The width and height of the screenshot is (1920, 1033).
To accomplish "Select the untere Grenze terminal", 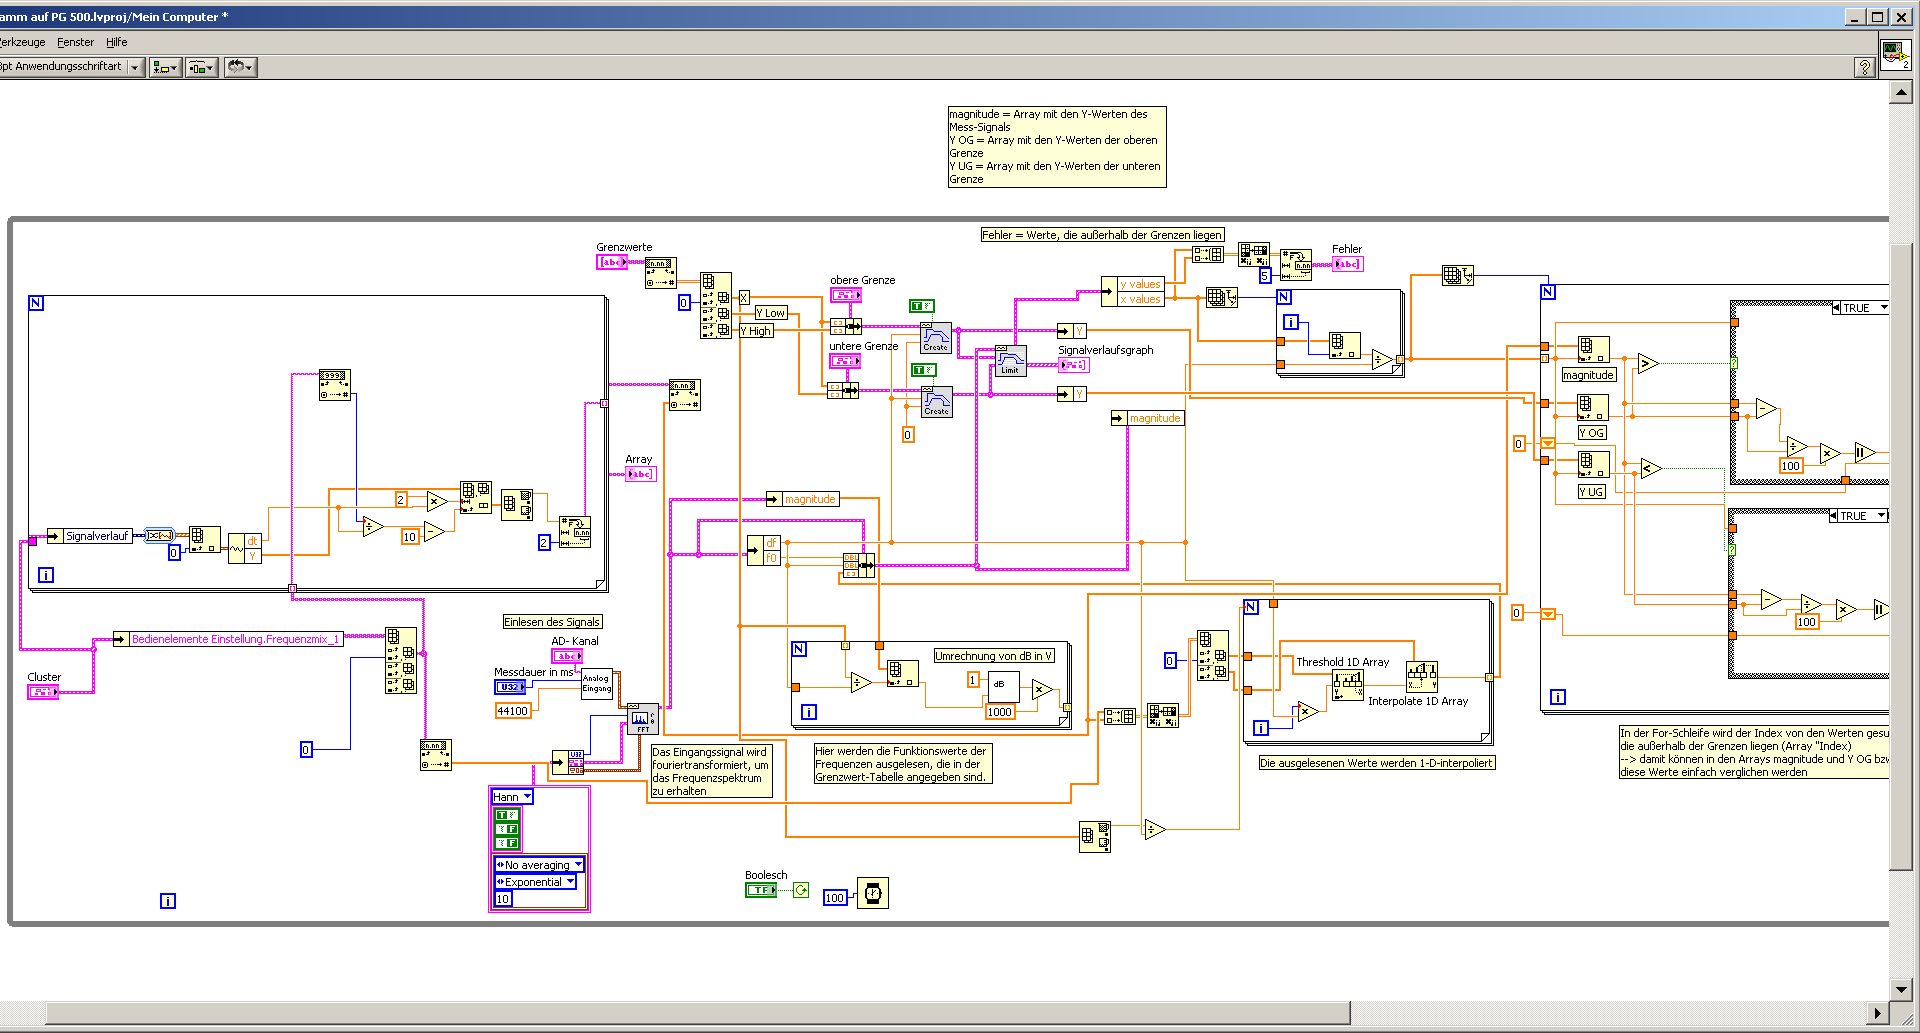I will (x=845, y=361).
